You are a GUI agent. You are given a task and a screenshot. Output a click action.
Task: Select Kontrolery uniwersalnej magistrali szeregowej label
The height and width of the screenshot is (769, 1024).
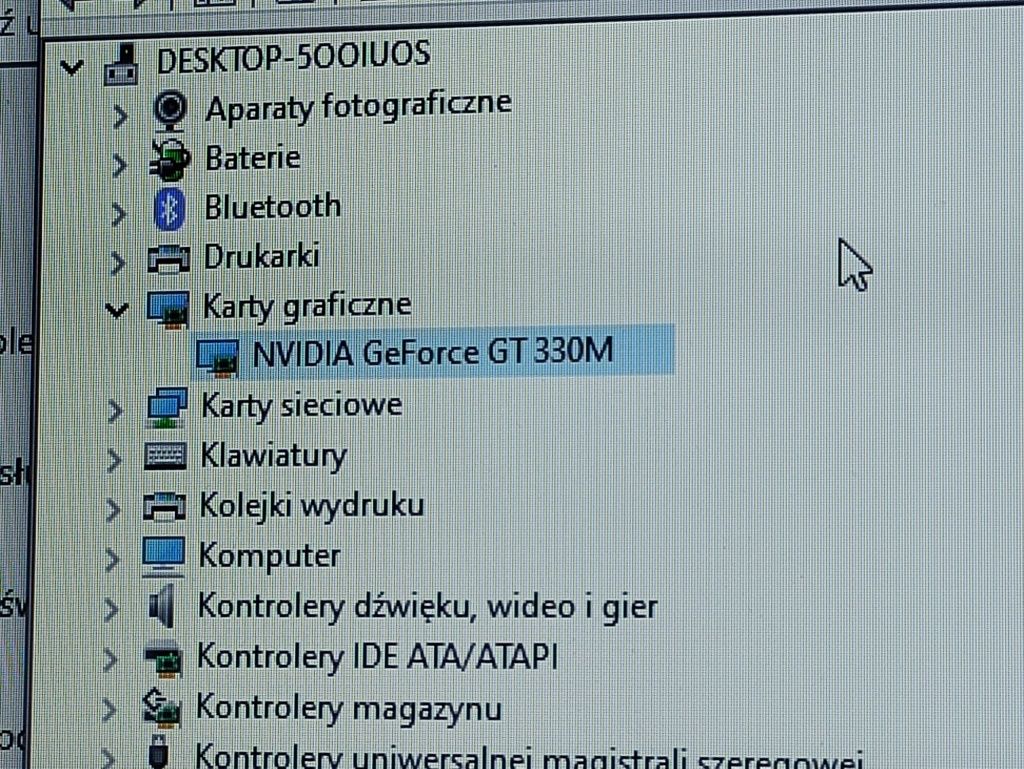click(x=529, y=757)
